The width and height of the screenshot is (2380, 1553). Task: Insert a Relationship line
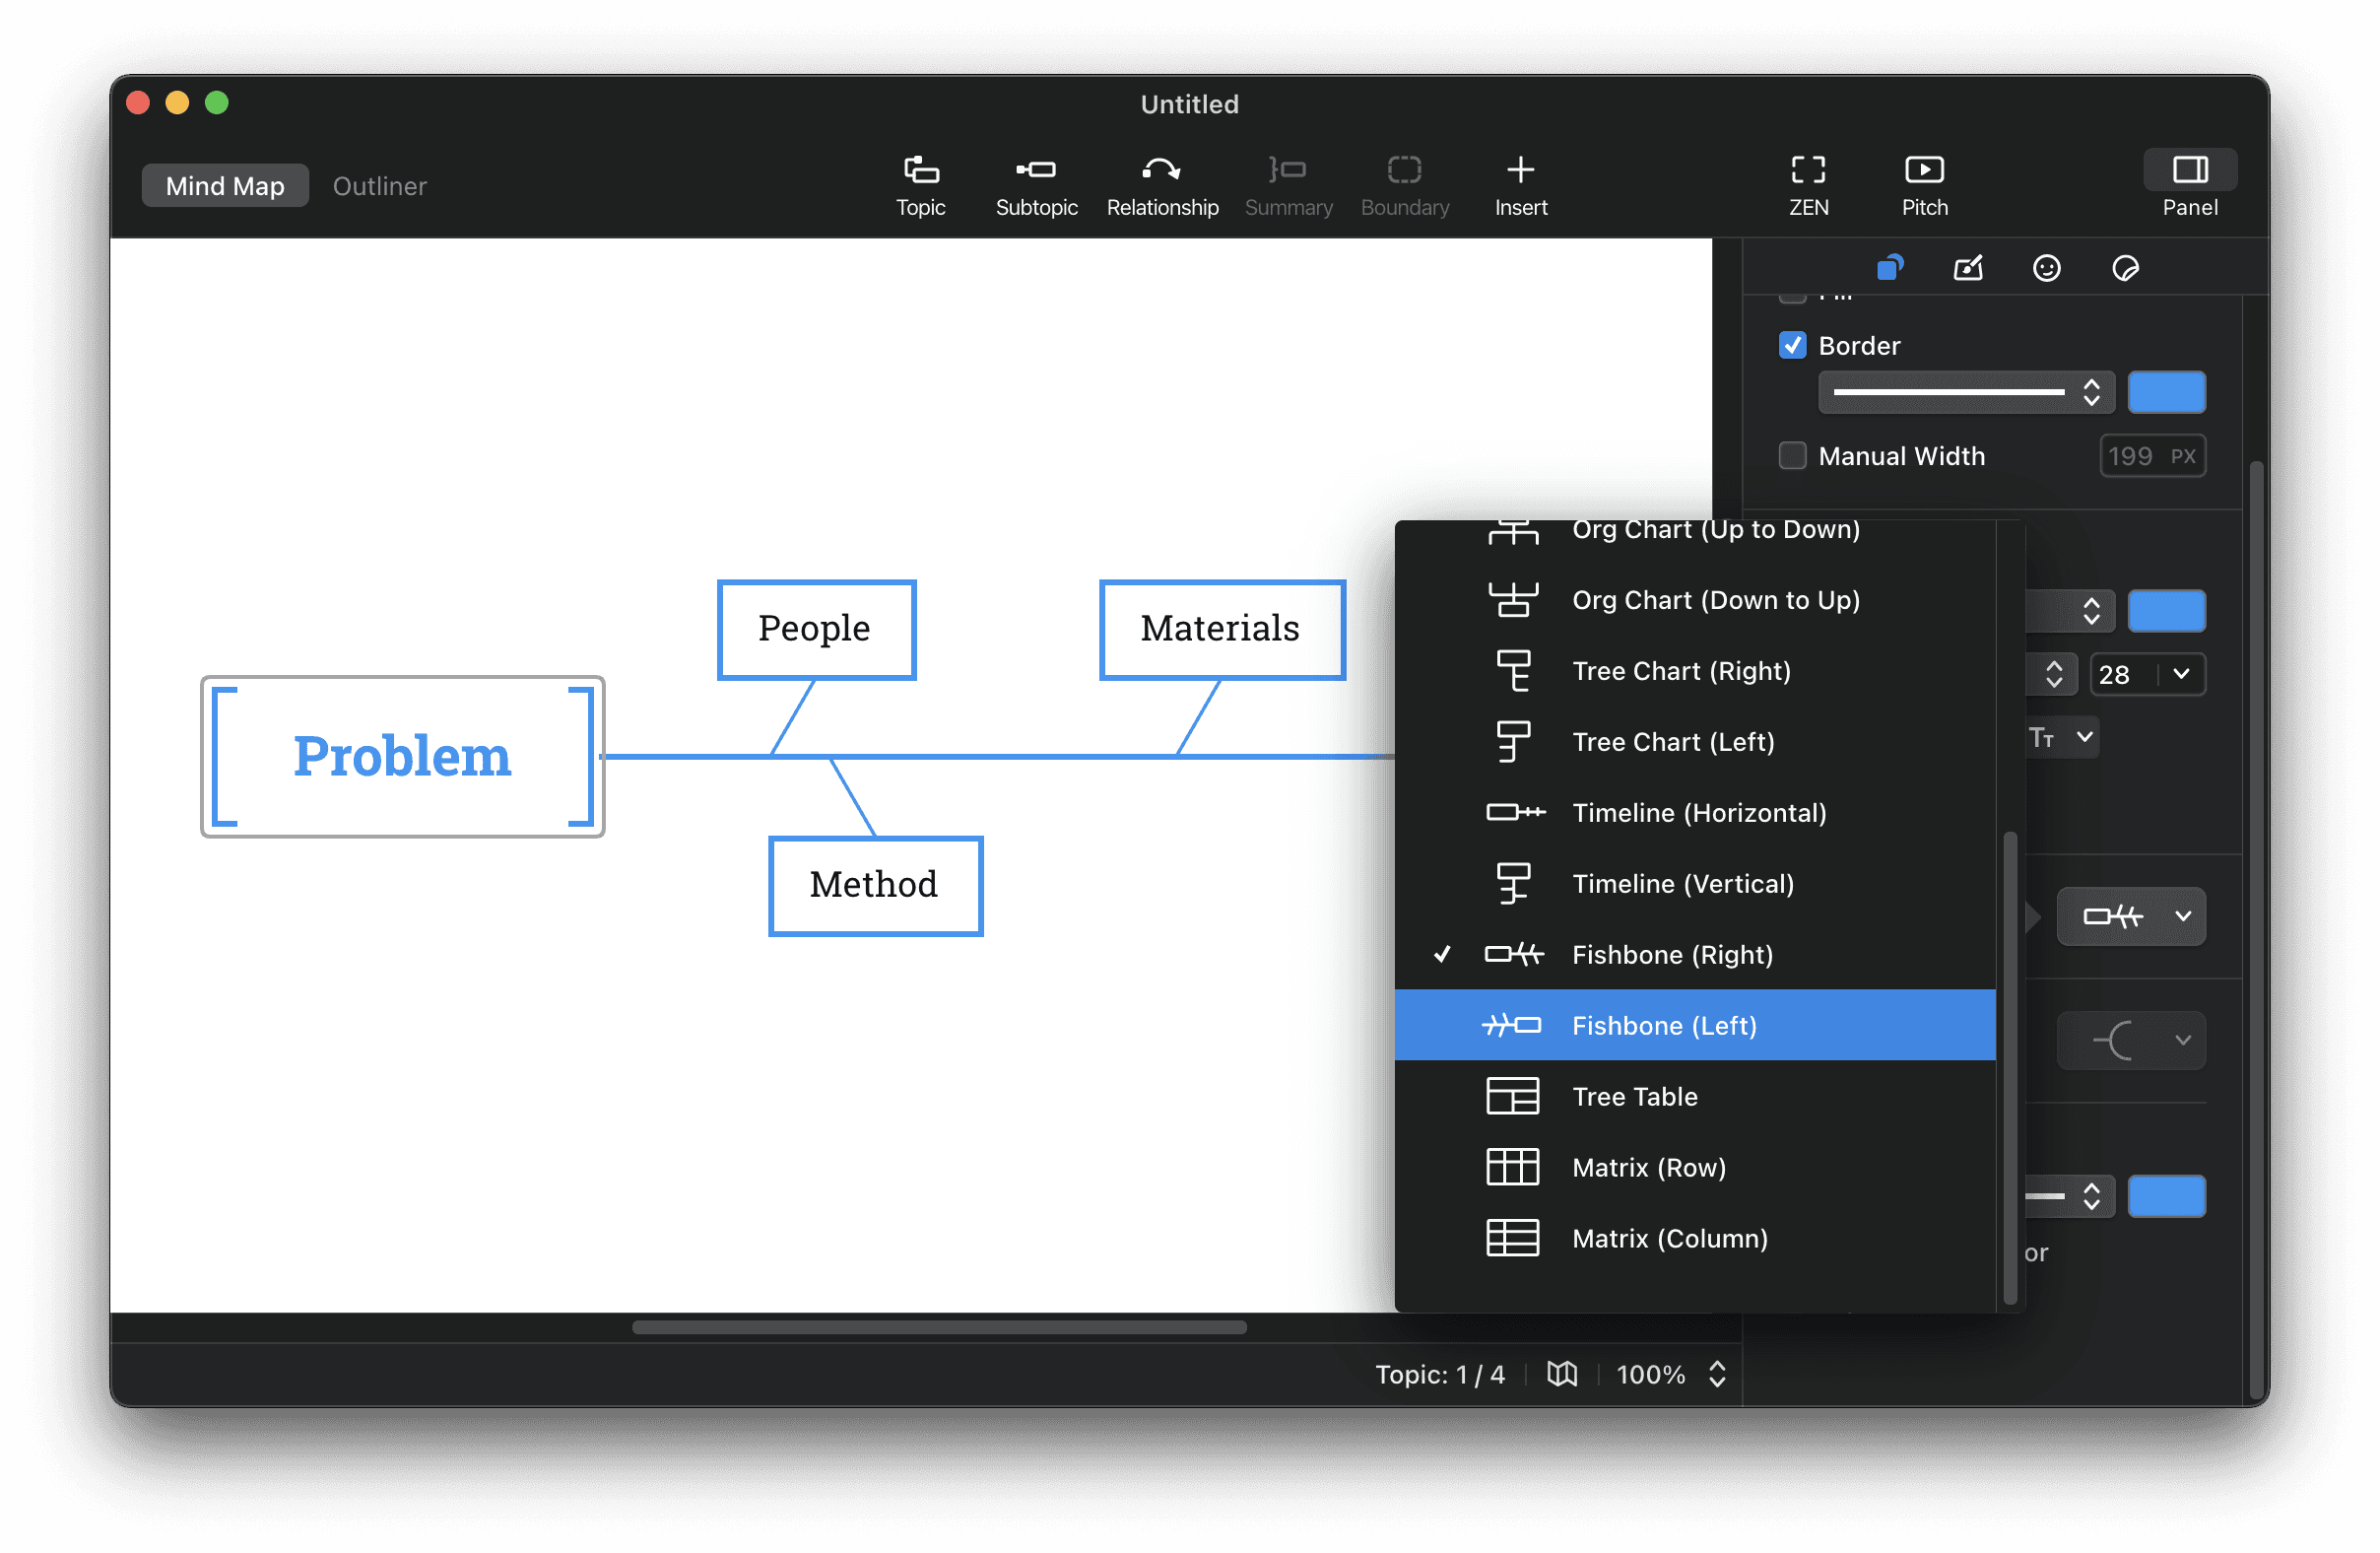(x=1162, y=186)
